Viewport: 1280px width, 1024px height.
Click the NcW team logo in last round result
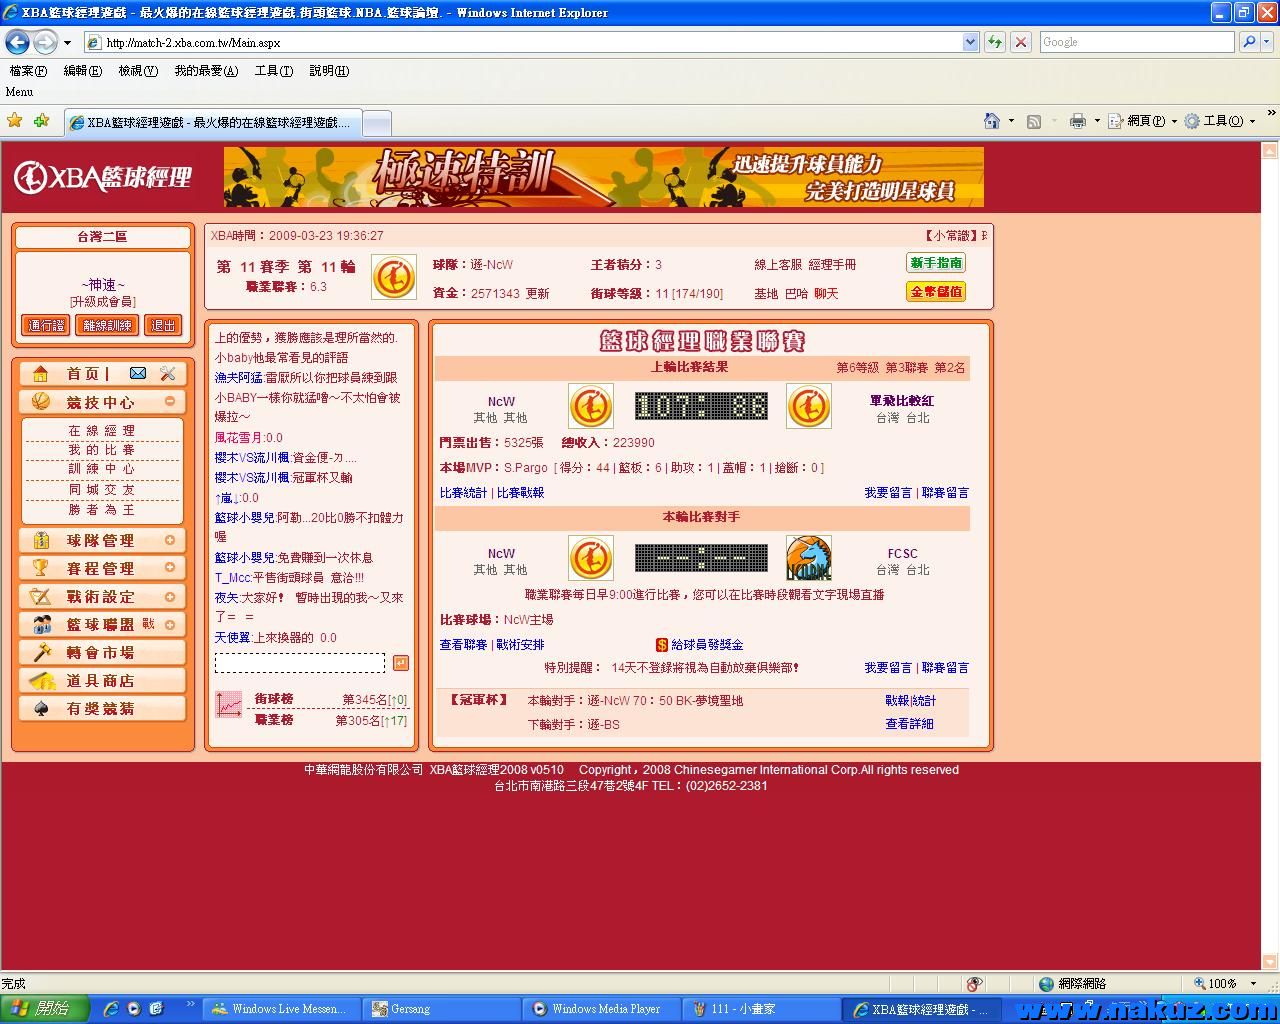click(x=590, y=406)
